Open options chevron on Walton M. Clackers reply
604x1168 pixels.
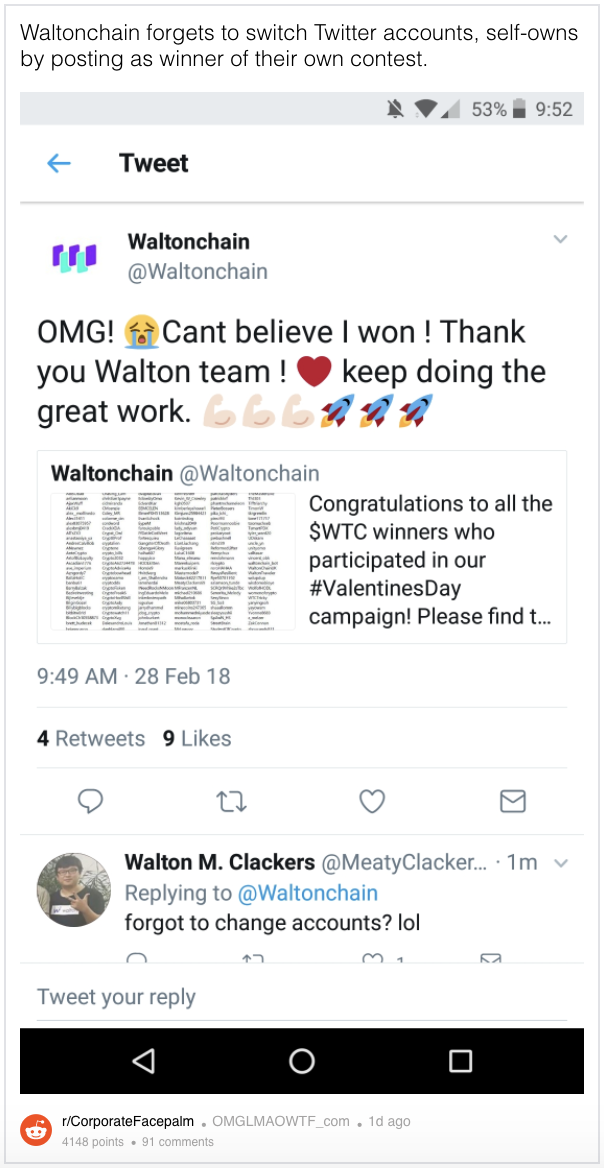click(x=562, y=863)
